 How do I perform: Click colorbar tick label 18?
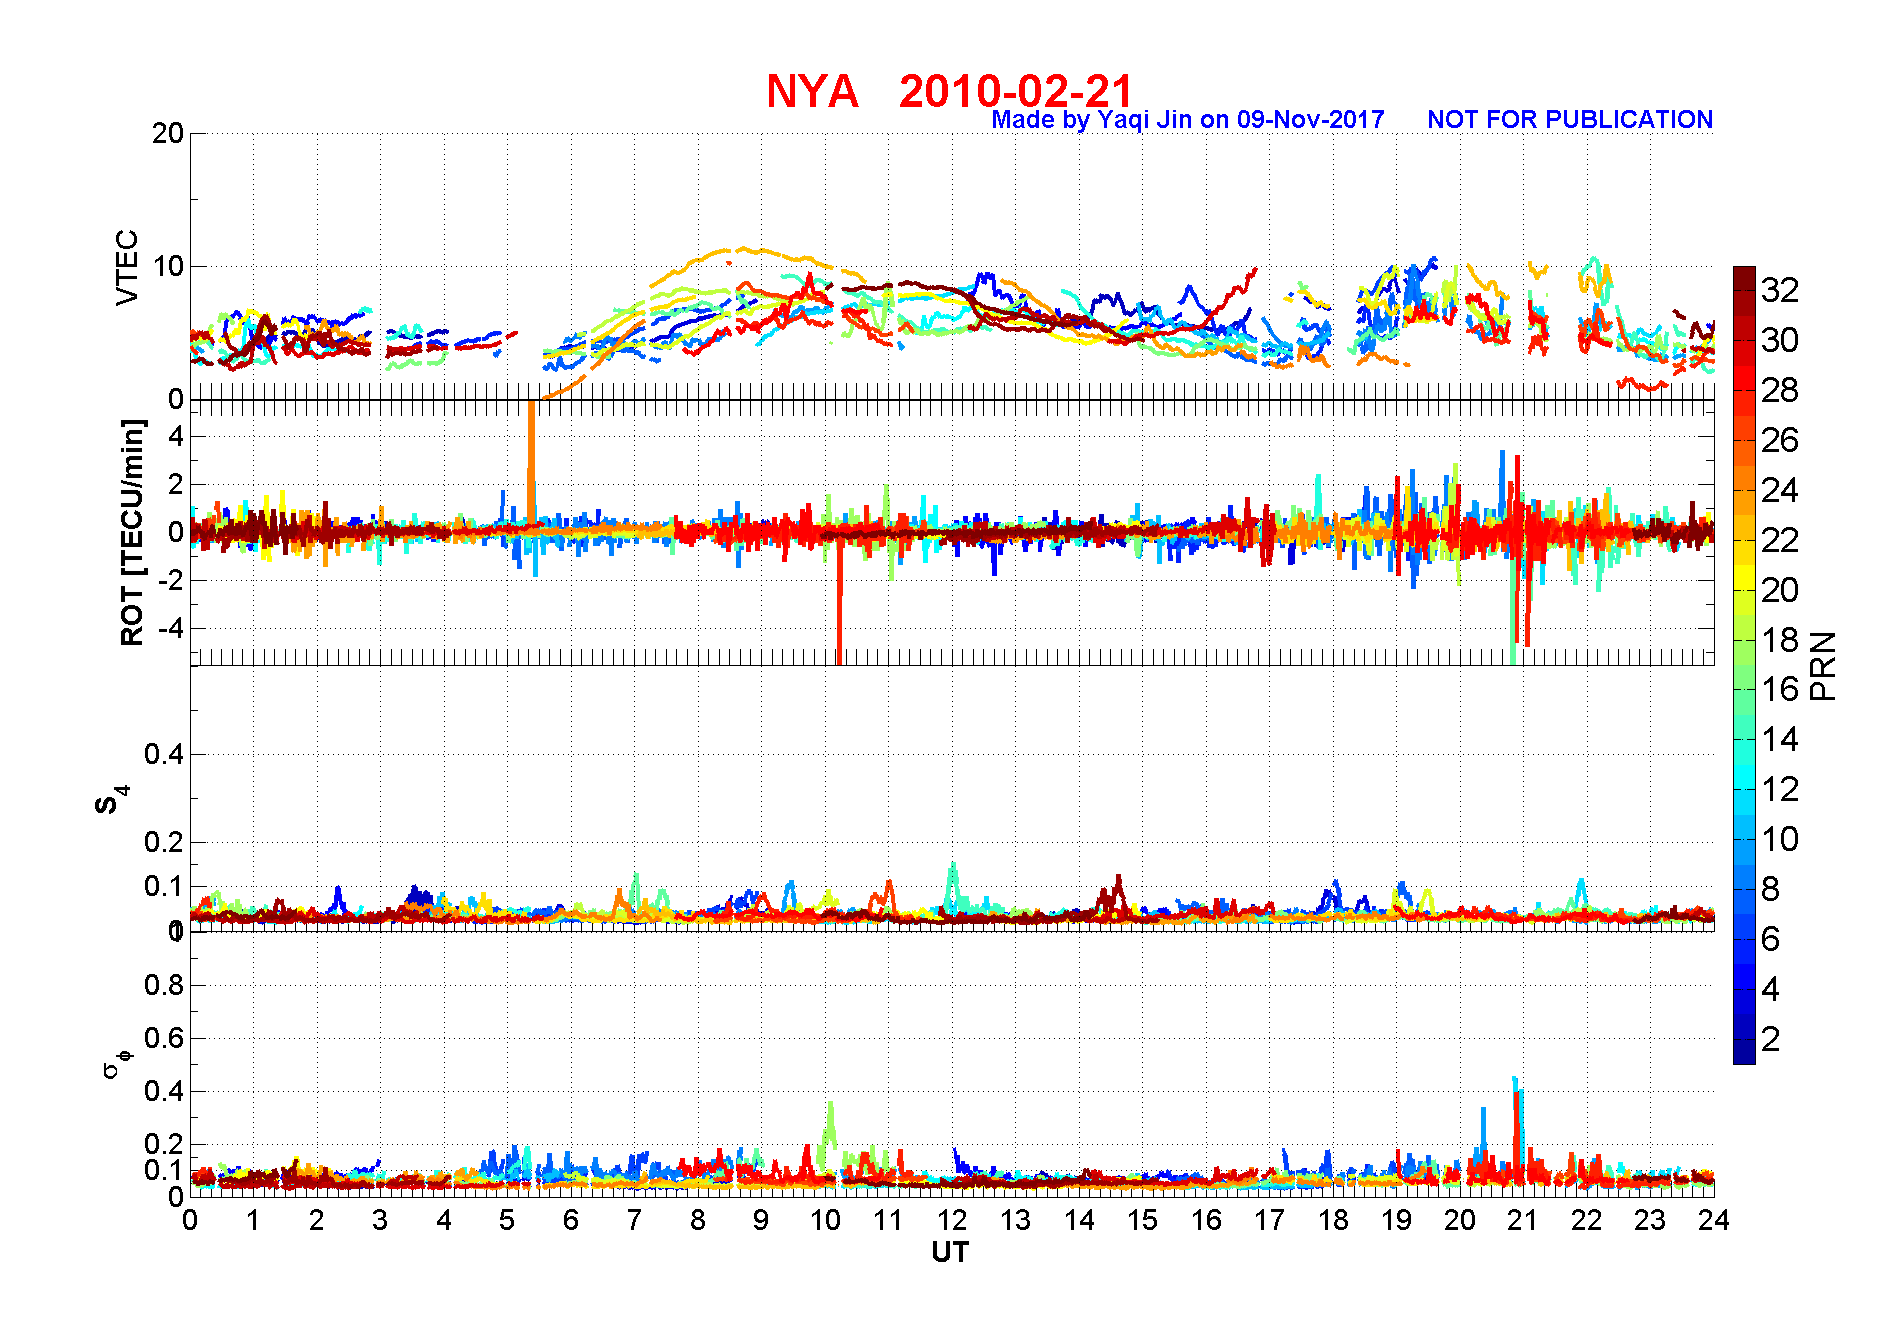[x=1780, y=640]
